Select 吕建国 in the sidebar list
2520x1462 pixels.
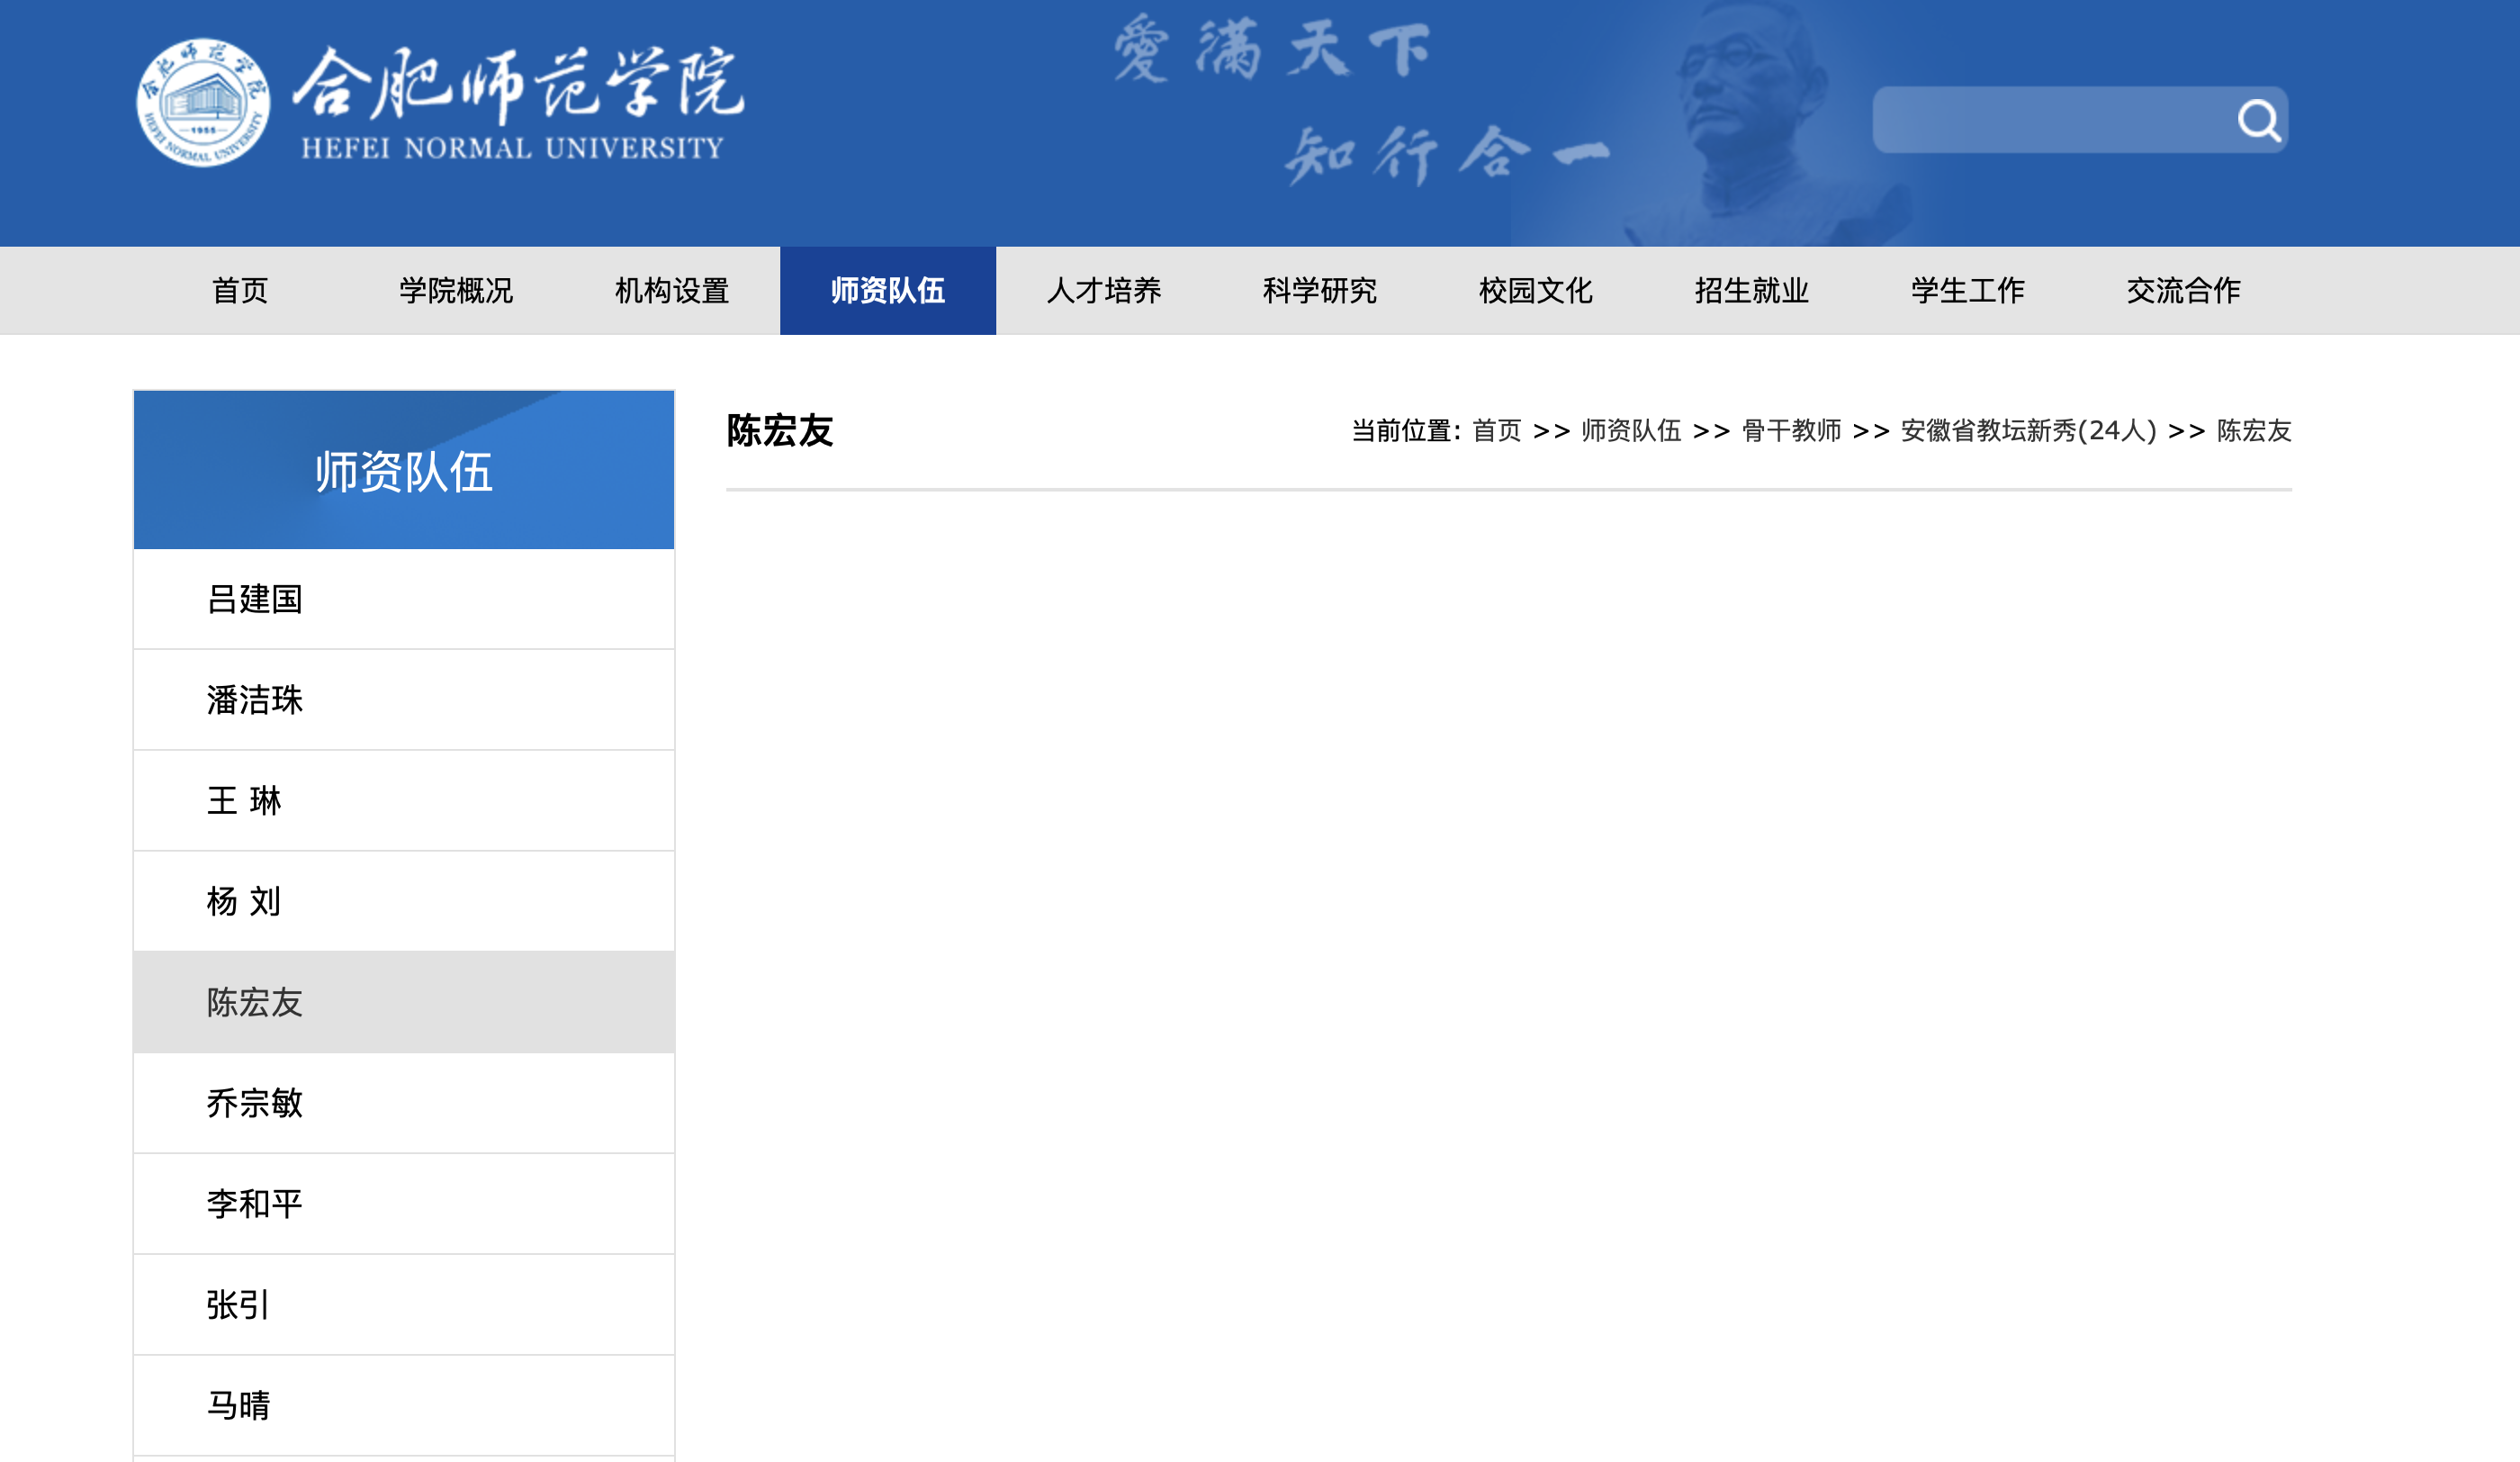click(255, 599)
